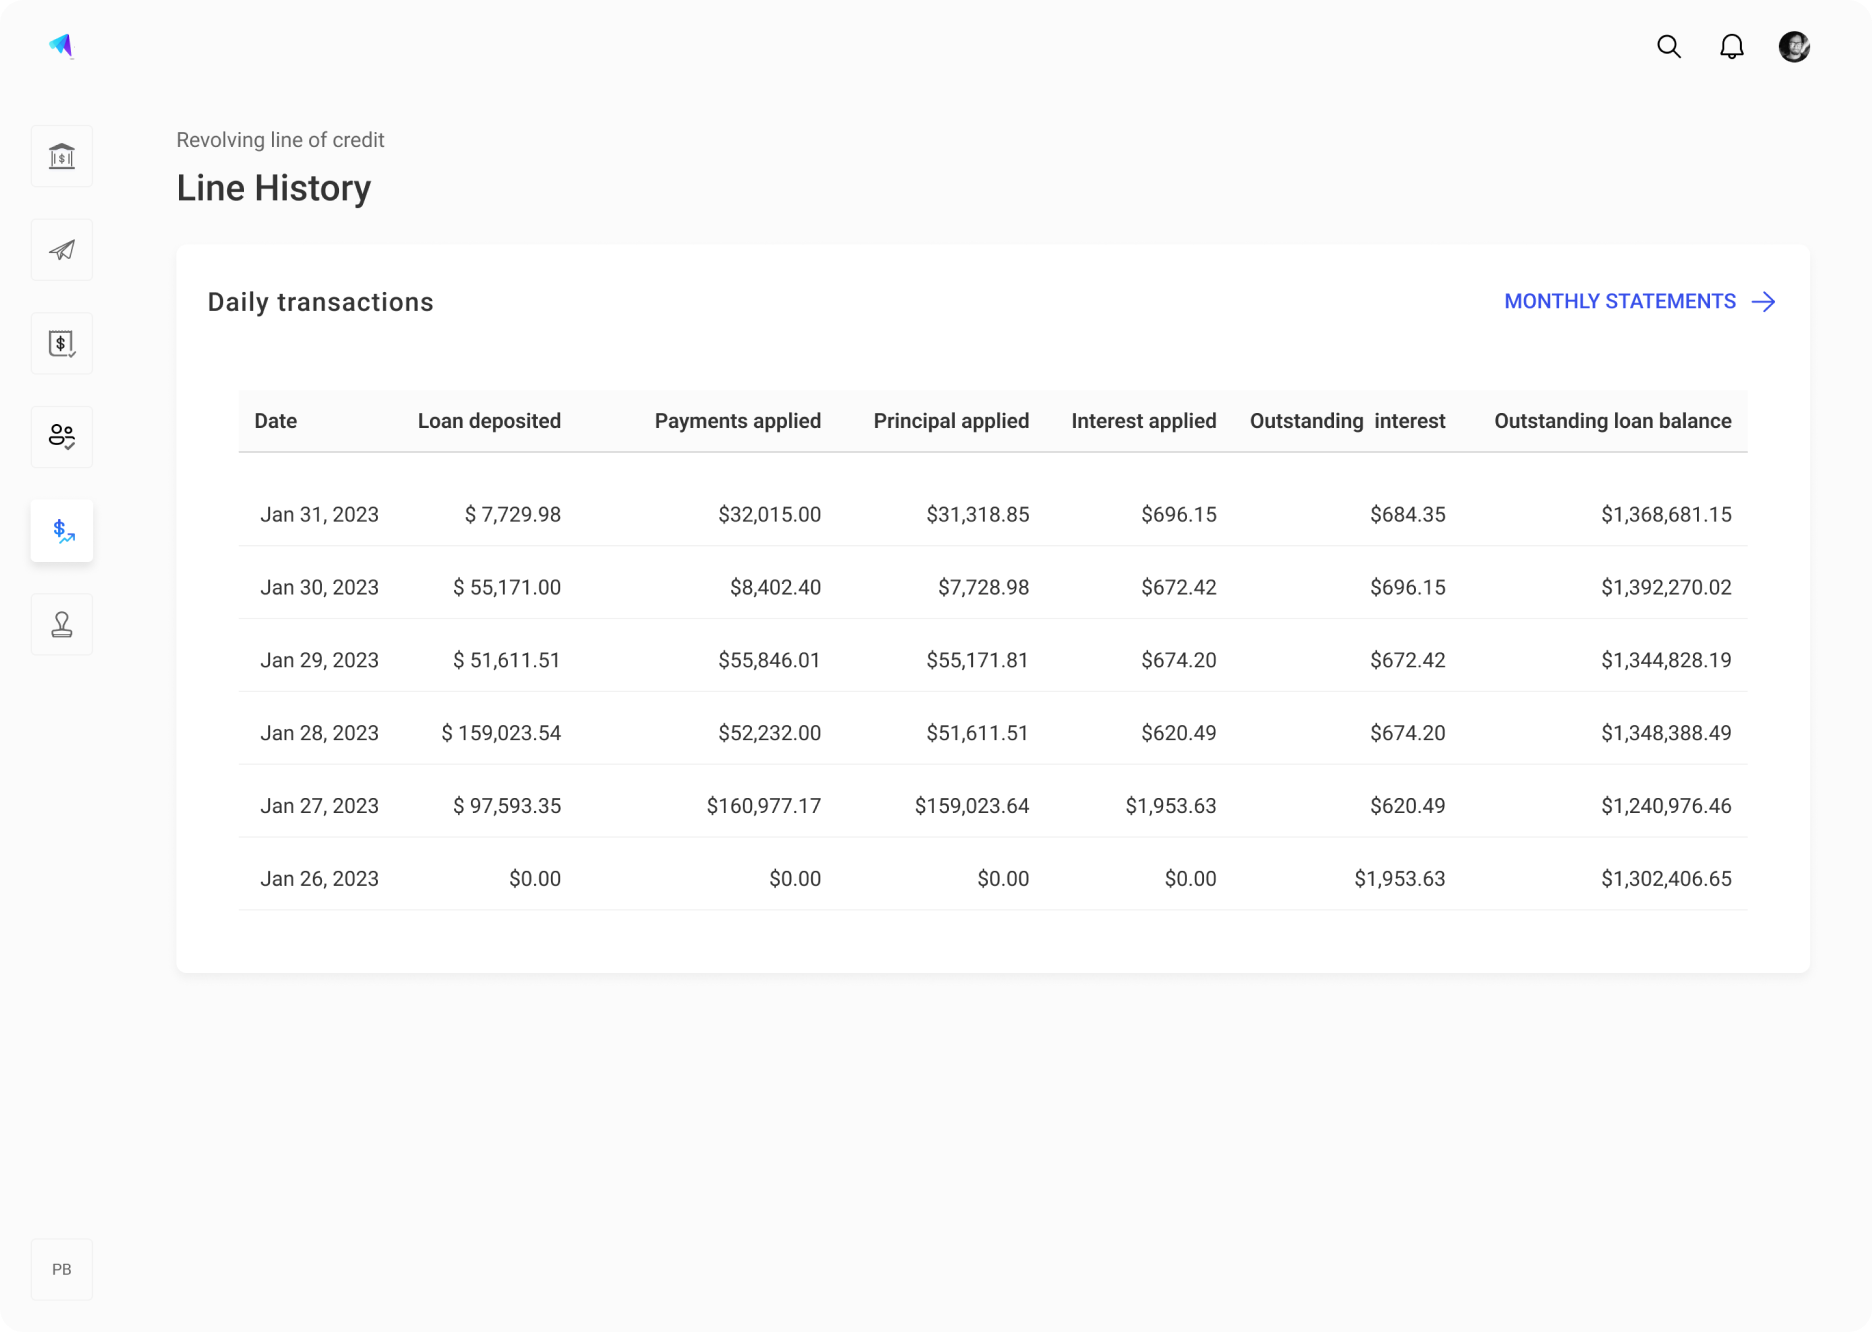
Task: Click the search icon
Action: tap(1668, 47)
